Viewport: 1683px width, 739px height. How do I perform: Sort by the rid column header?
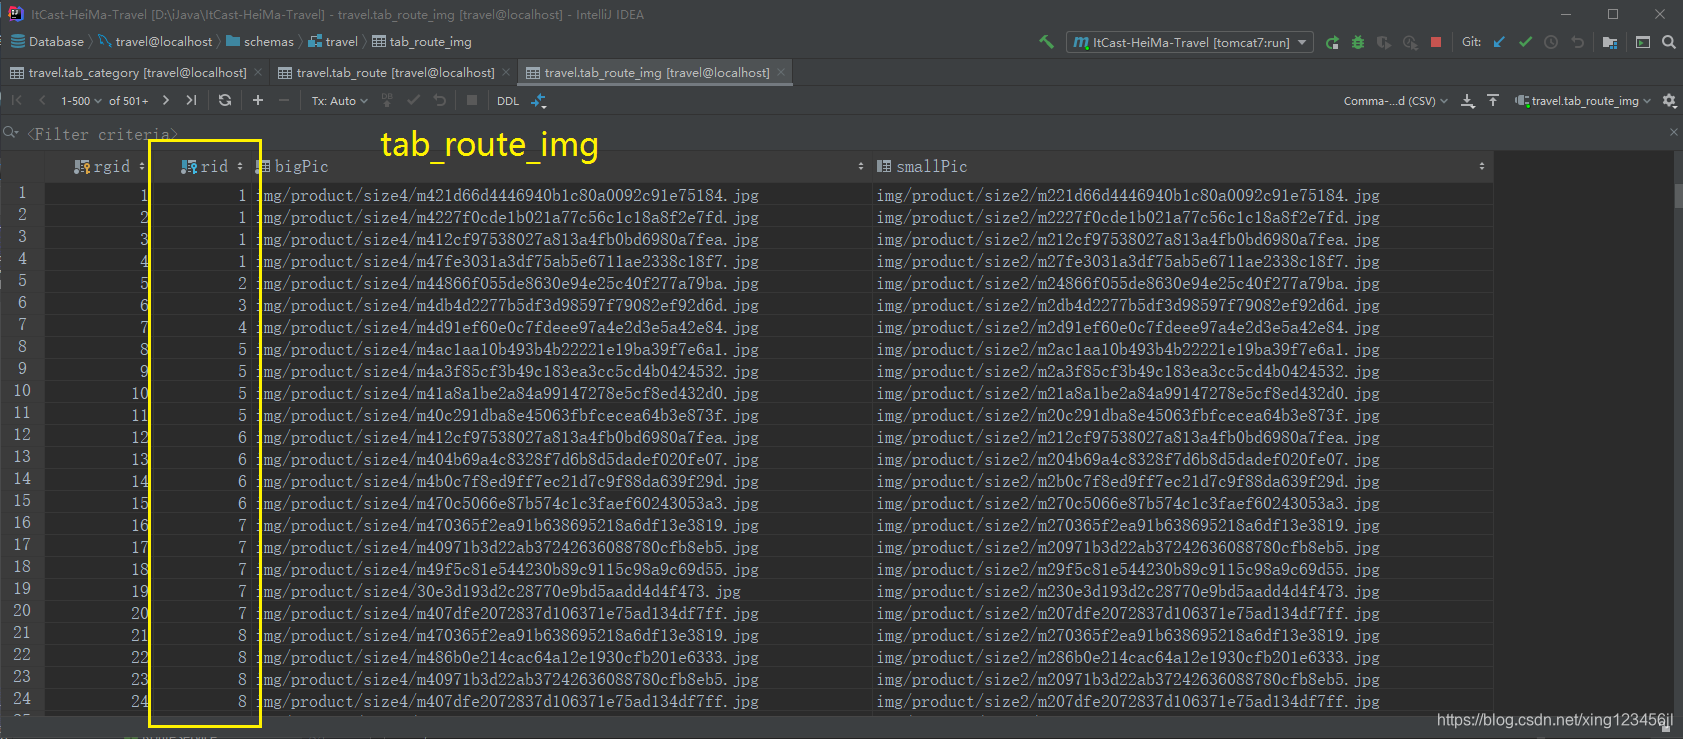(212, 166)
